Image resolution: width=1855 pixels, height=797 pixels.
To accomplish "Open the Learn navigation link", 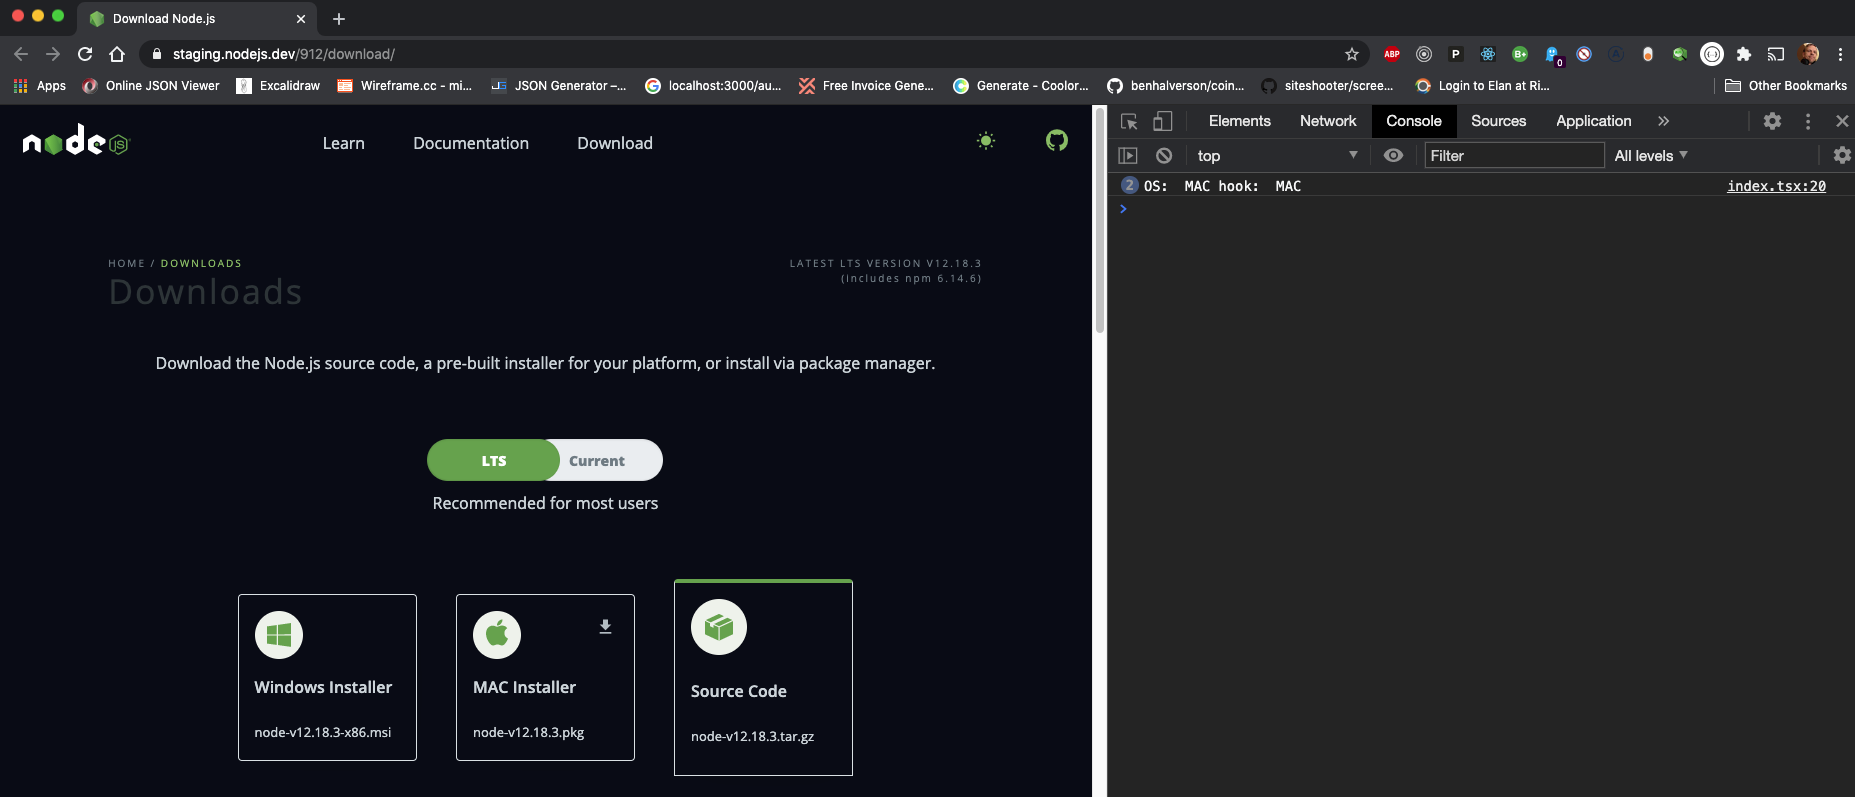I will tap(343, 143).
